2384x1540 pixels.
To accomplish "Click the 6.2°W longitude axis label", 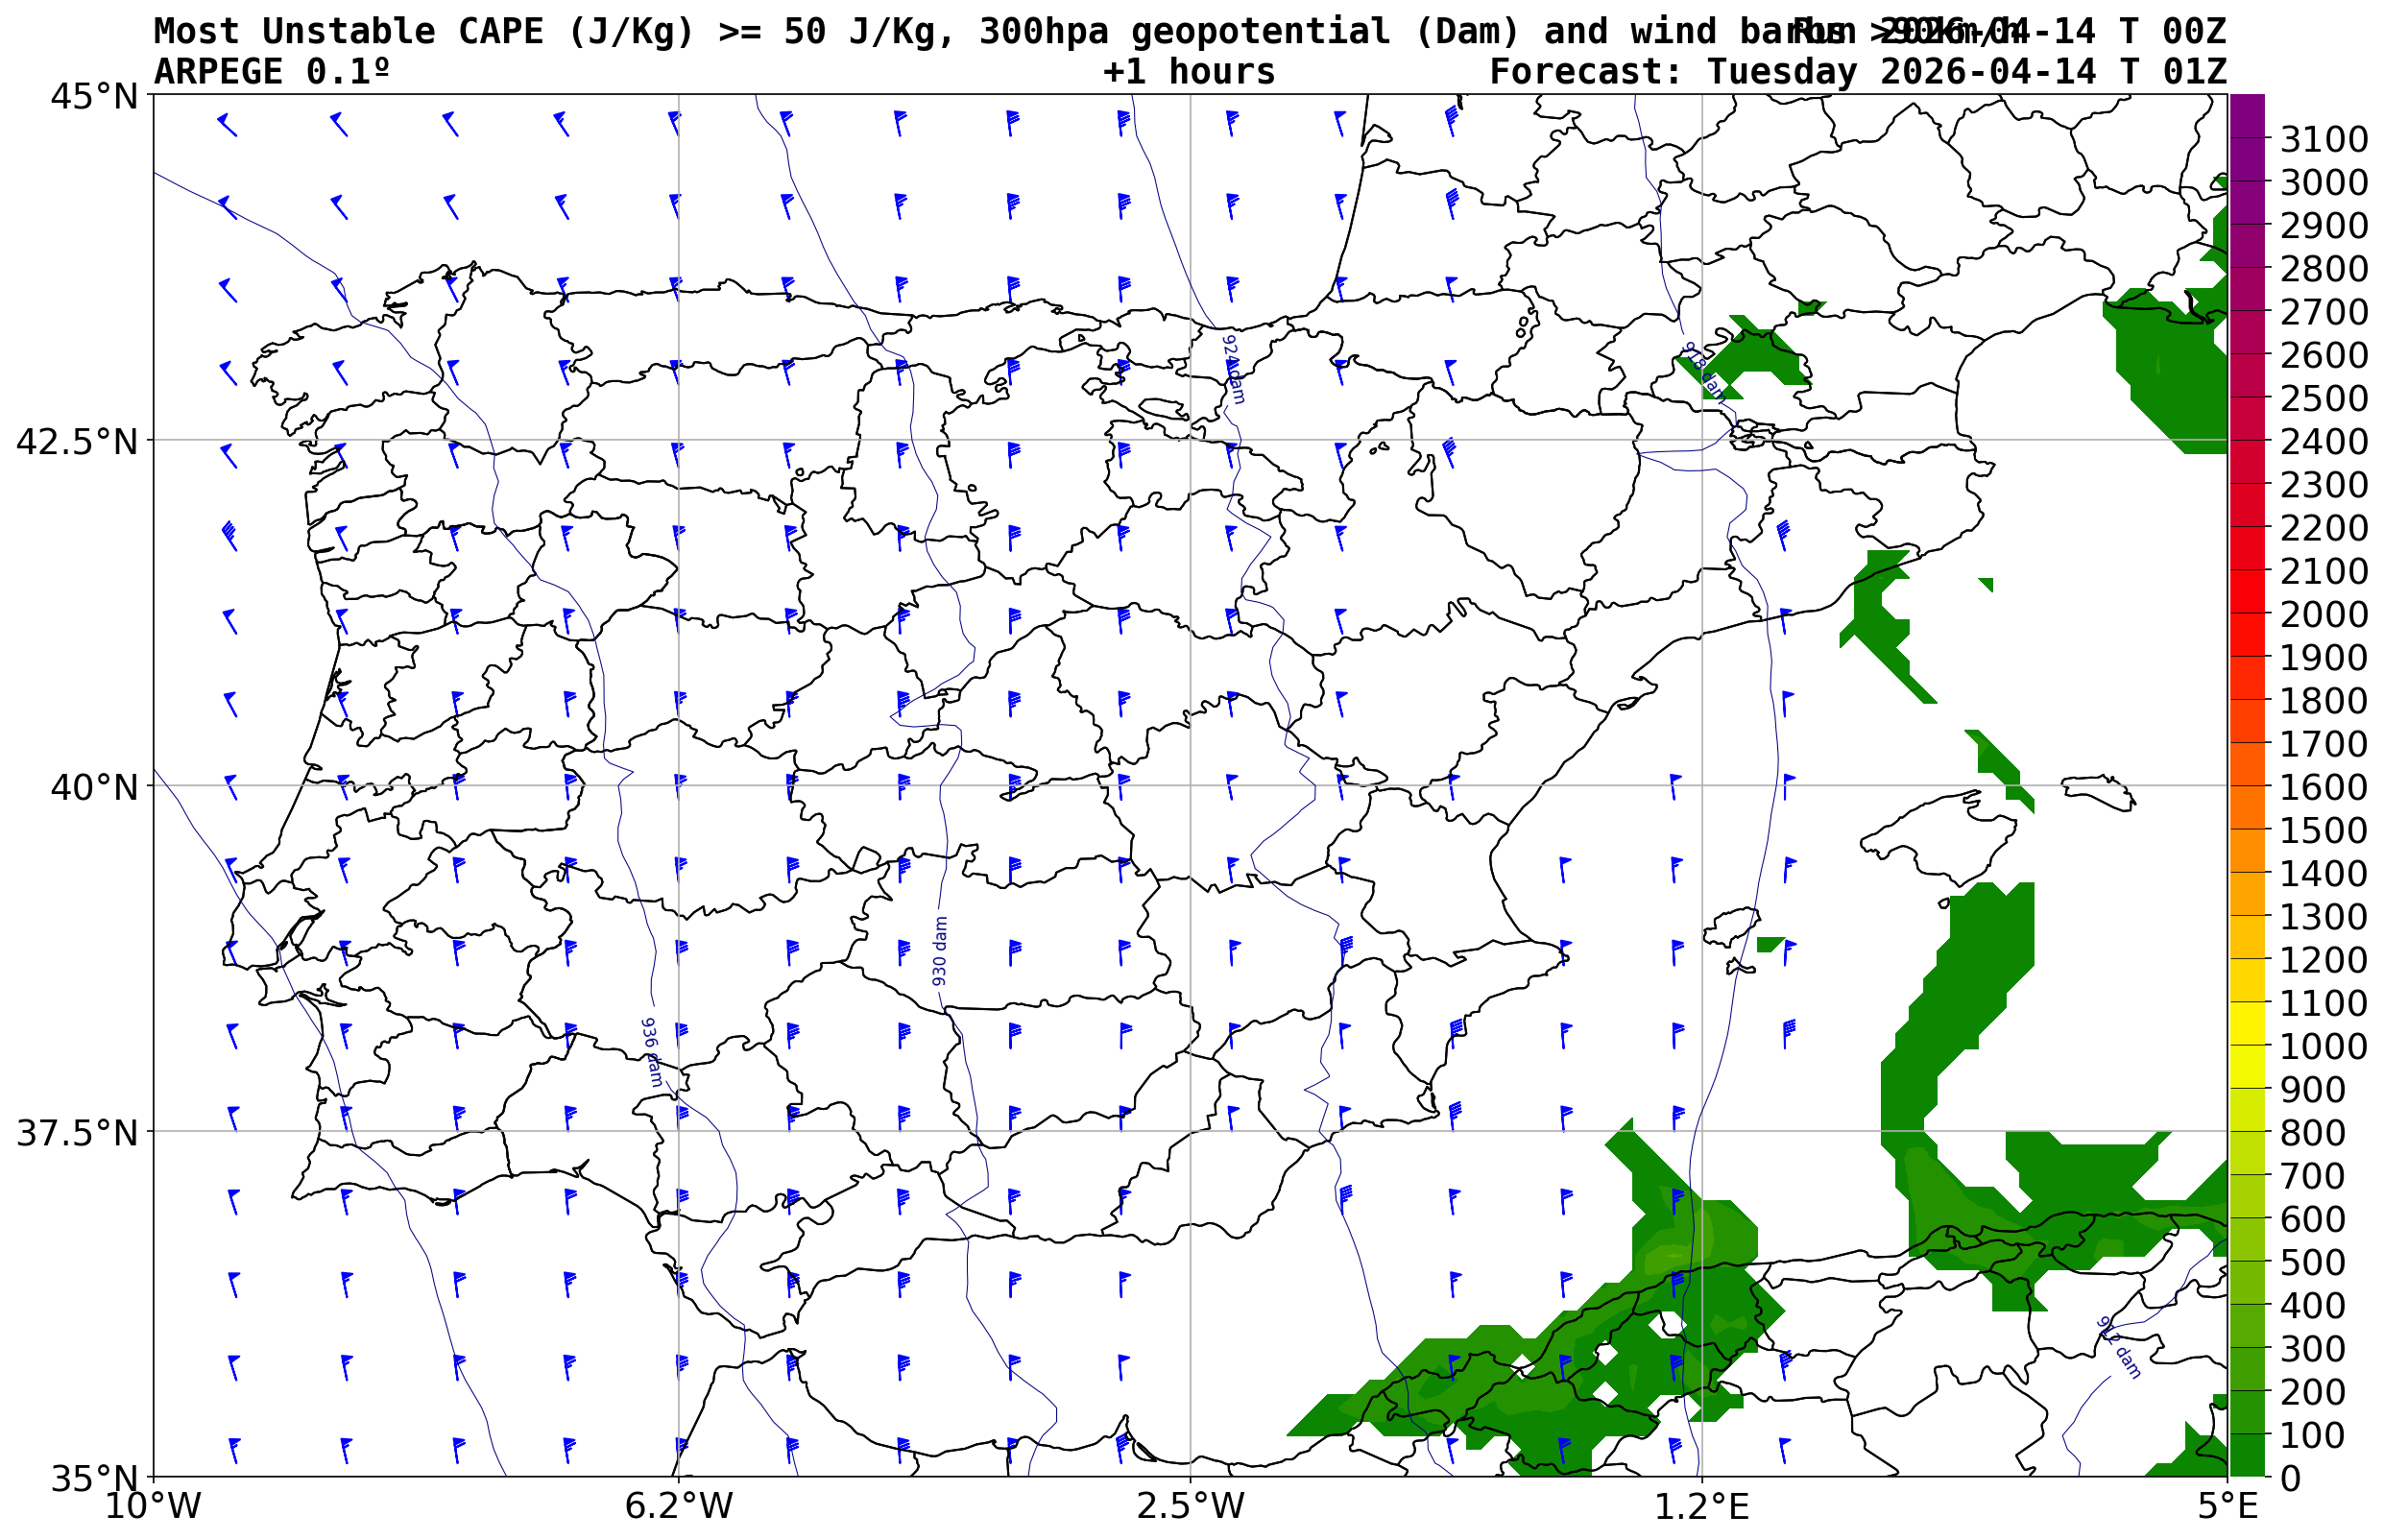I will point(678,1506).
